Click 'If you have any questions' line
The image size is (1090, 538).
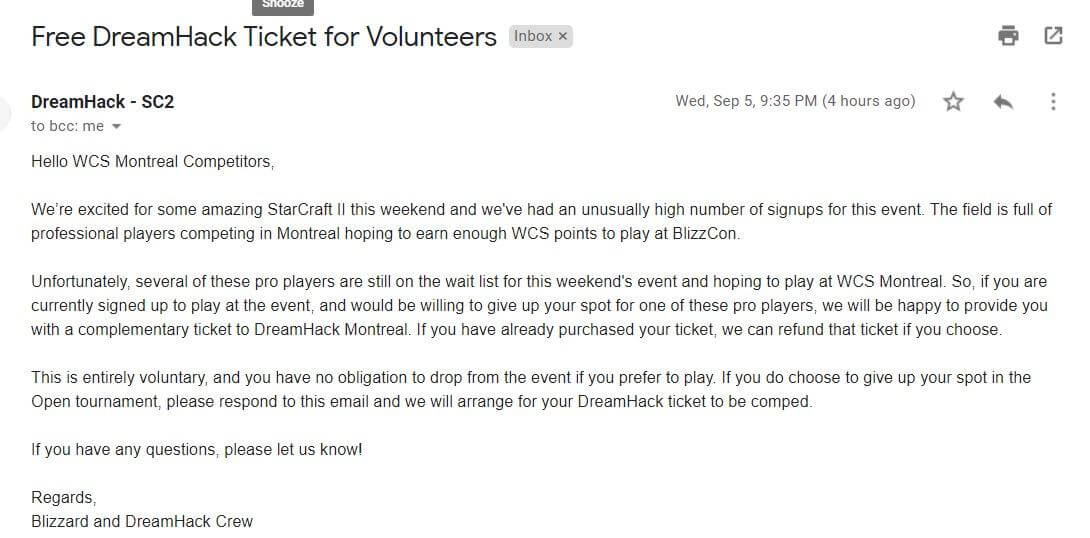(x=196, y=449)
